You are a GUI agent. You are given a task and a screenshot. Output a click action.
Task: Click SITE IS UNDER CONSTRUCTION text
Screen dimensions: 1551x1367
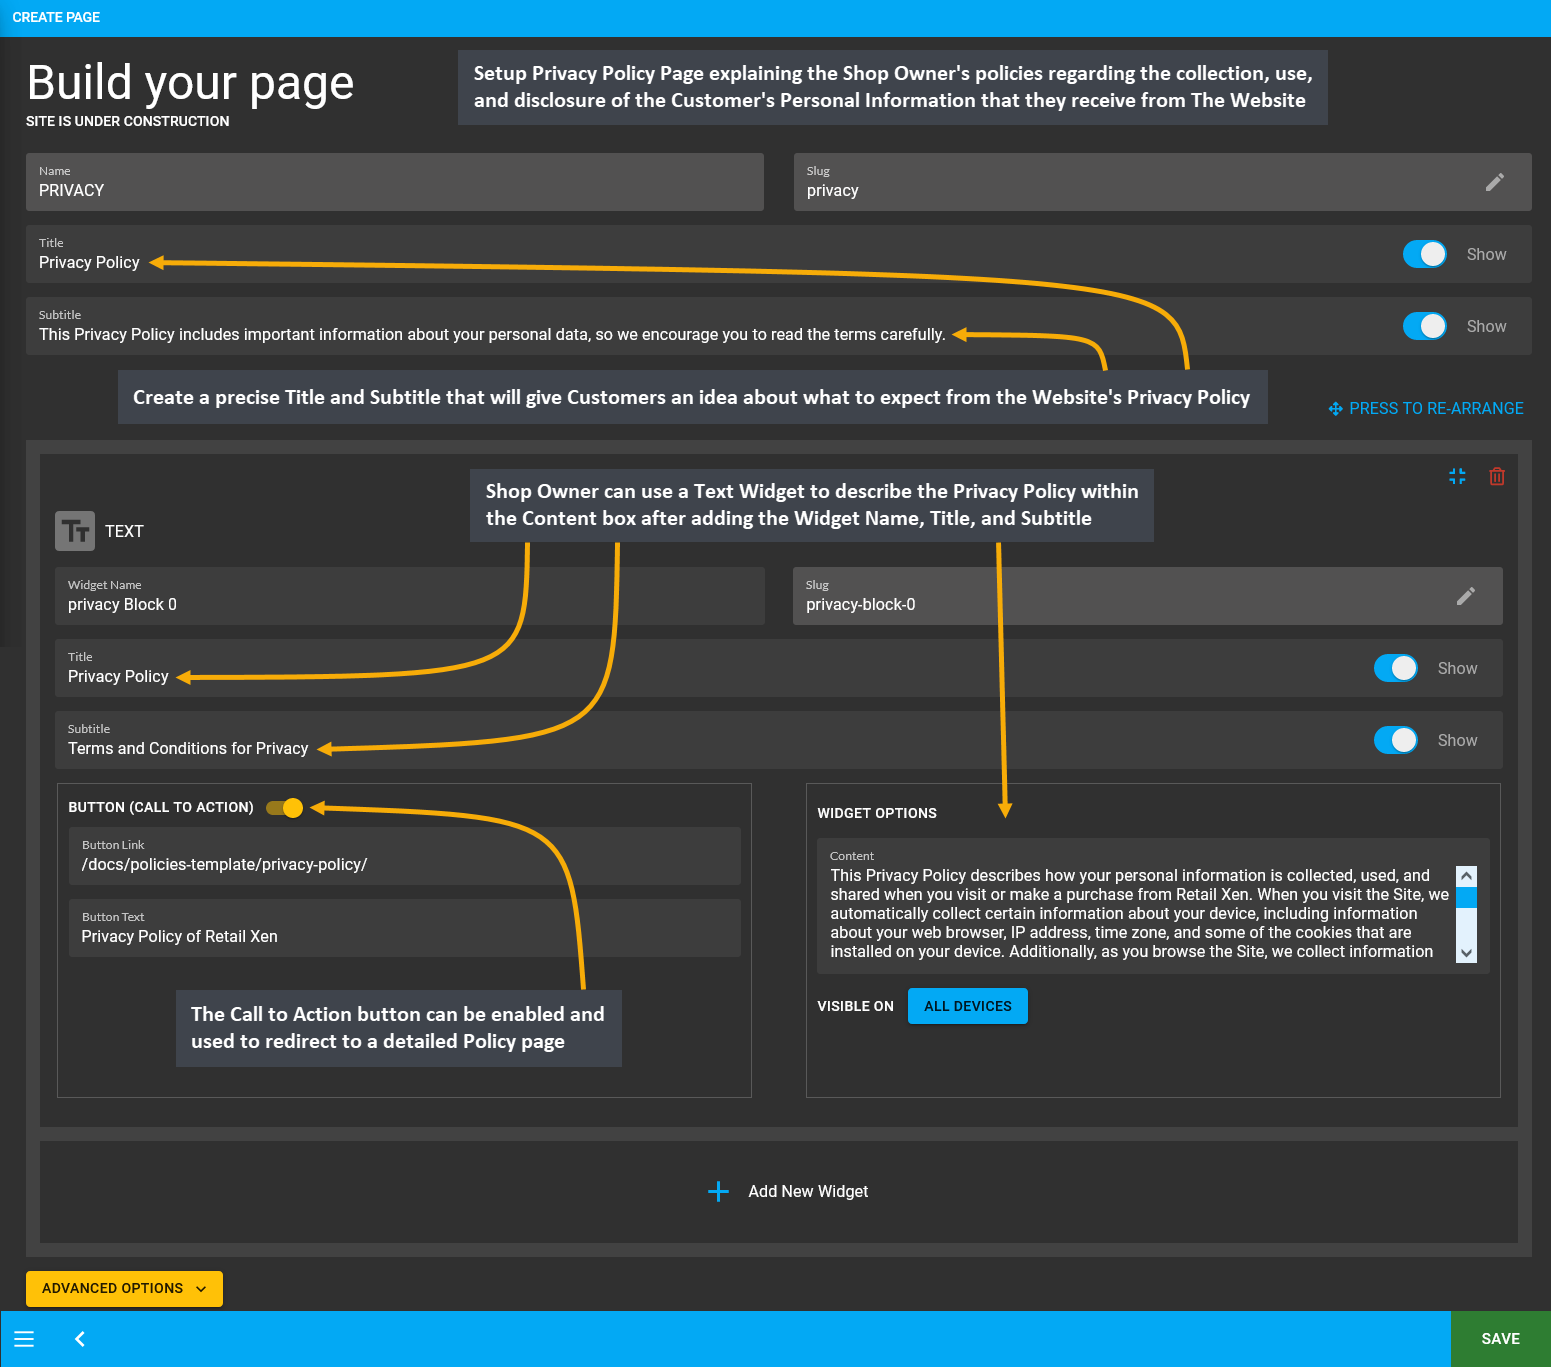pos(128,121)
